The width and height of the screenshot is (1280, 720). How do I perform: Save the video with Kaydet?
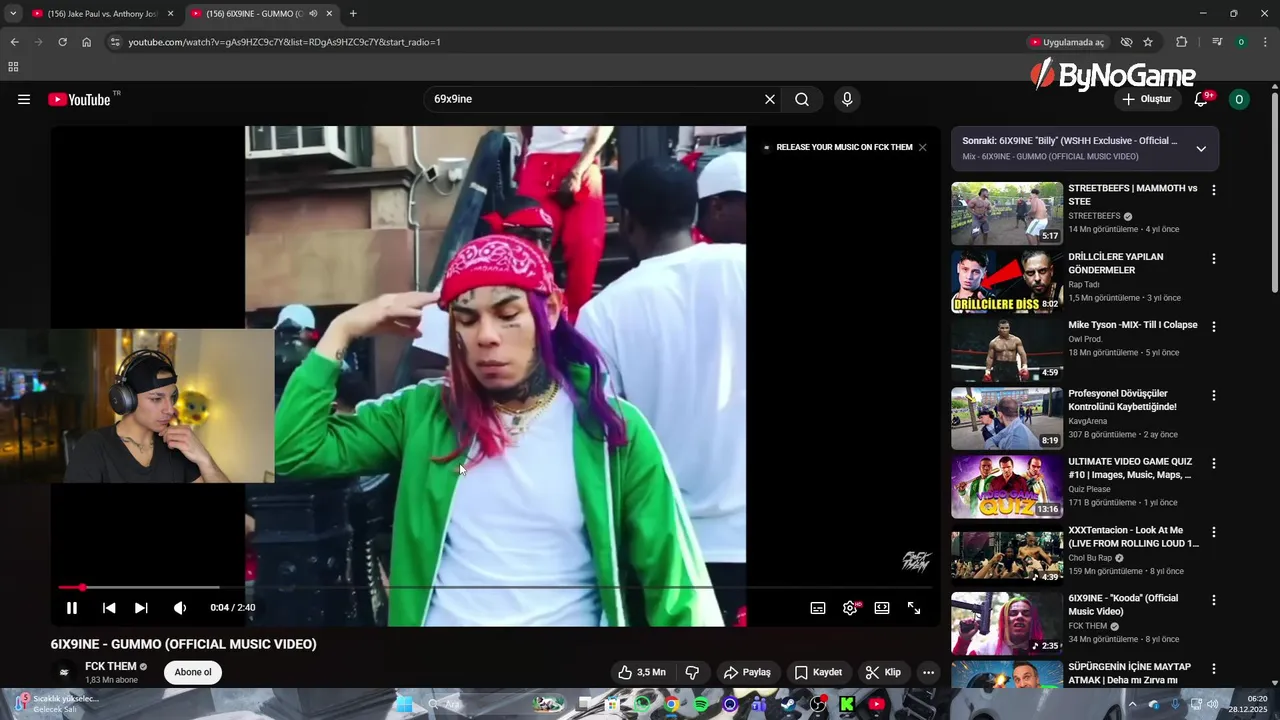(818, 672)
